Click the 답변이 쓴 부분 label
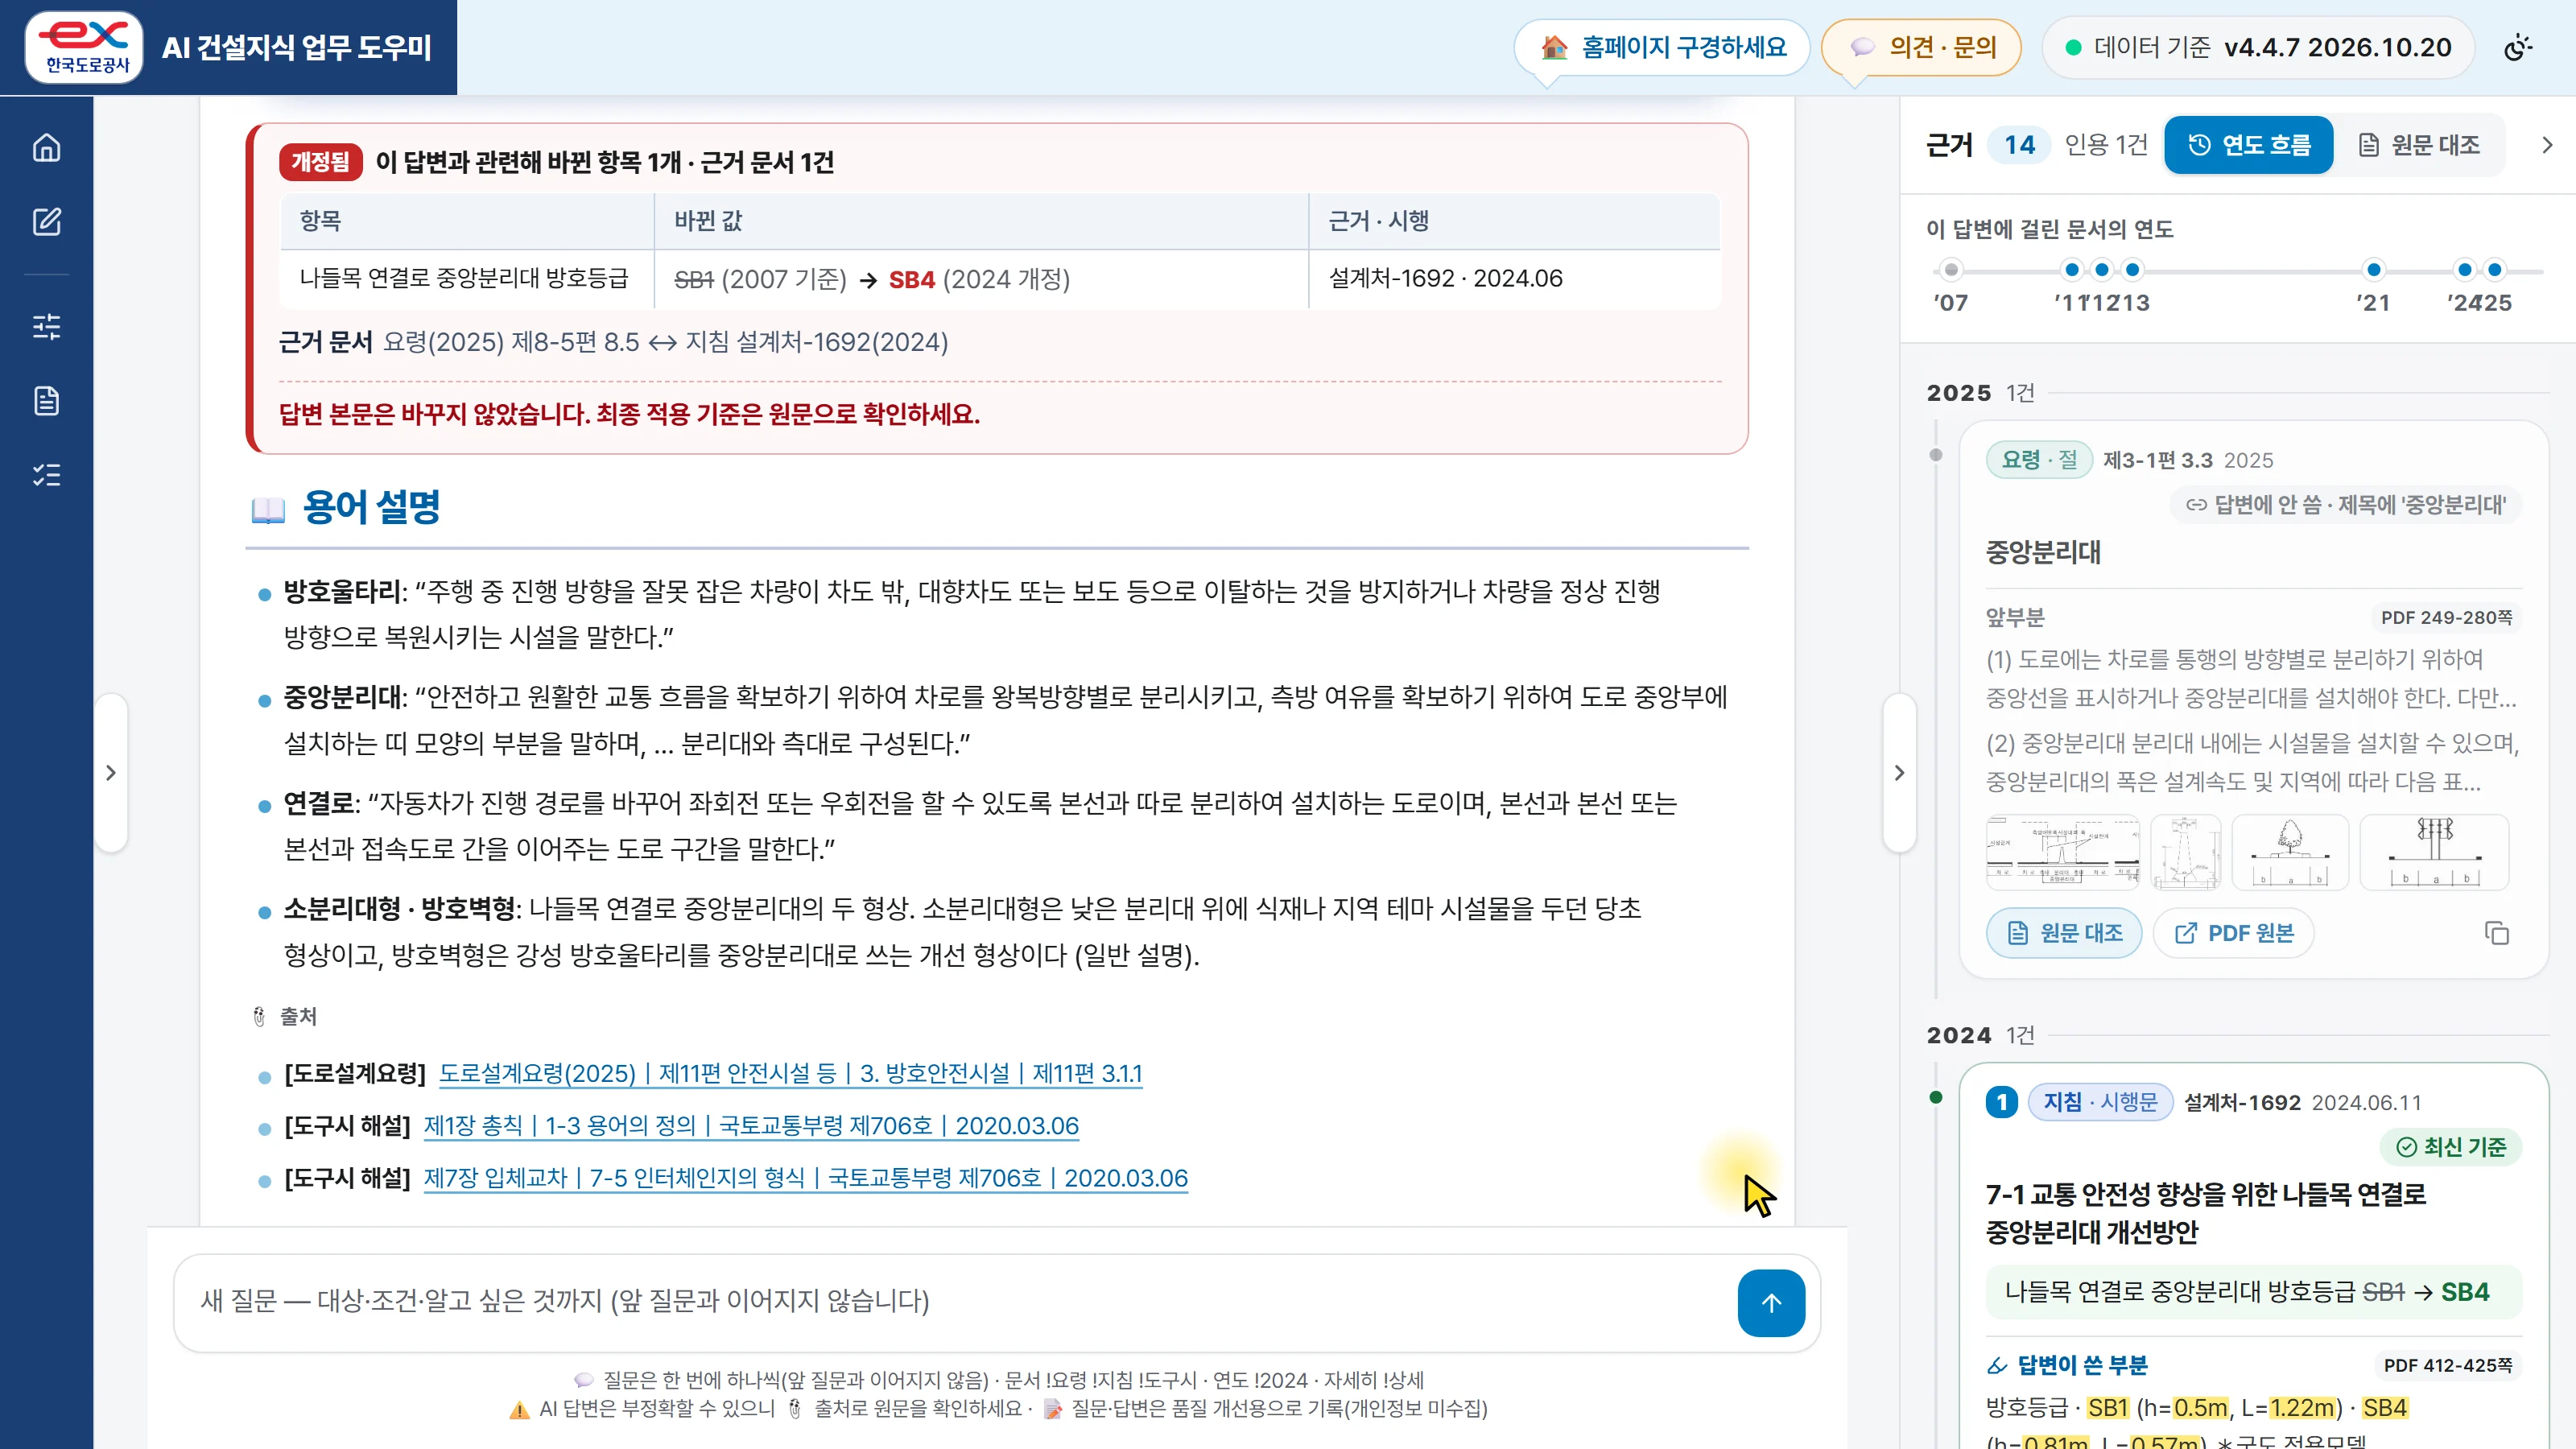Viewport: 2576px width, 1449px height. point(2082,1365)
